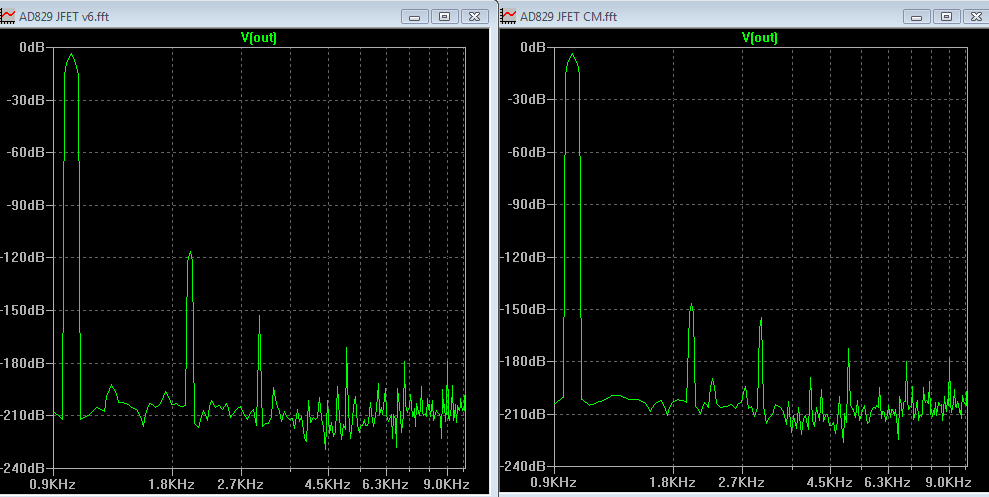Select V(out) trace label in CM.fft plot
Screen dimensions: 989x497
[x=759, y=37]
